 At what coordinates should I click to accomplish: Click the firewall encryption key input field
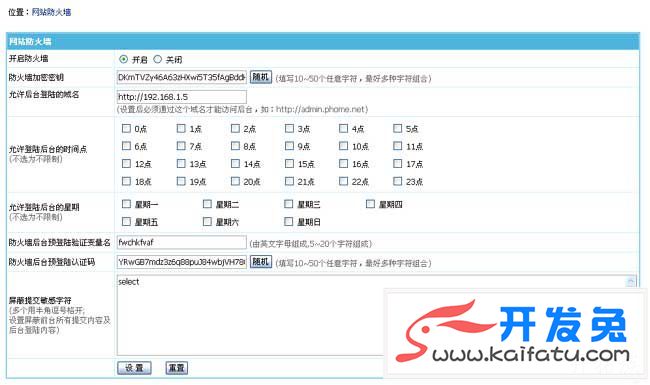point(182,77)
